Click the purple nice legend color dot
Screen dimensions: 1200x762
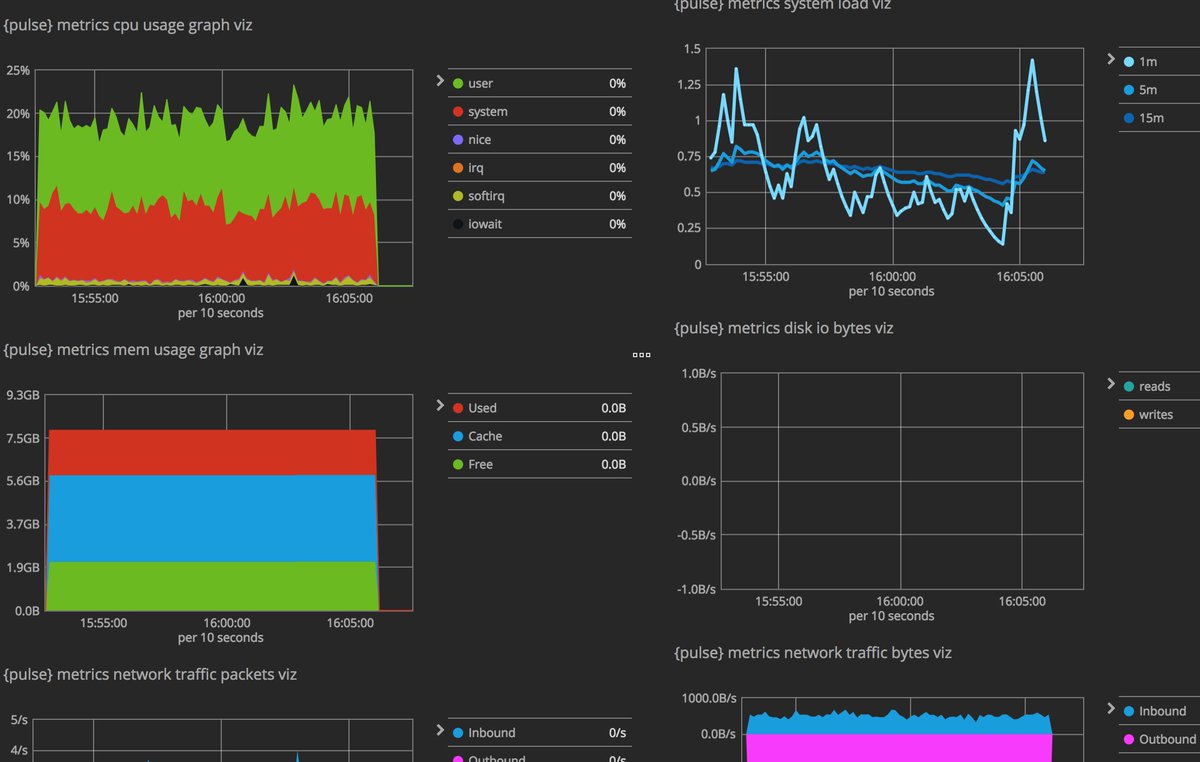pos(458,140)
